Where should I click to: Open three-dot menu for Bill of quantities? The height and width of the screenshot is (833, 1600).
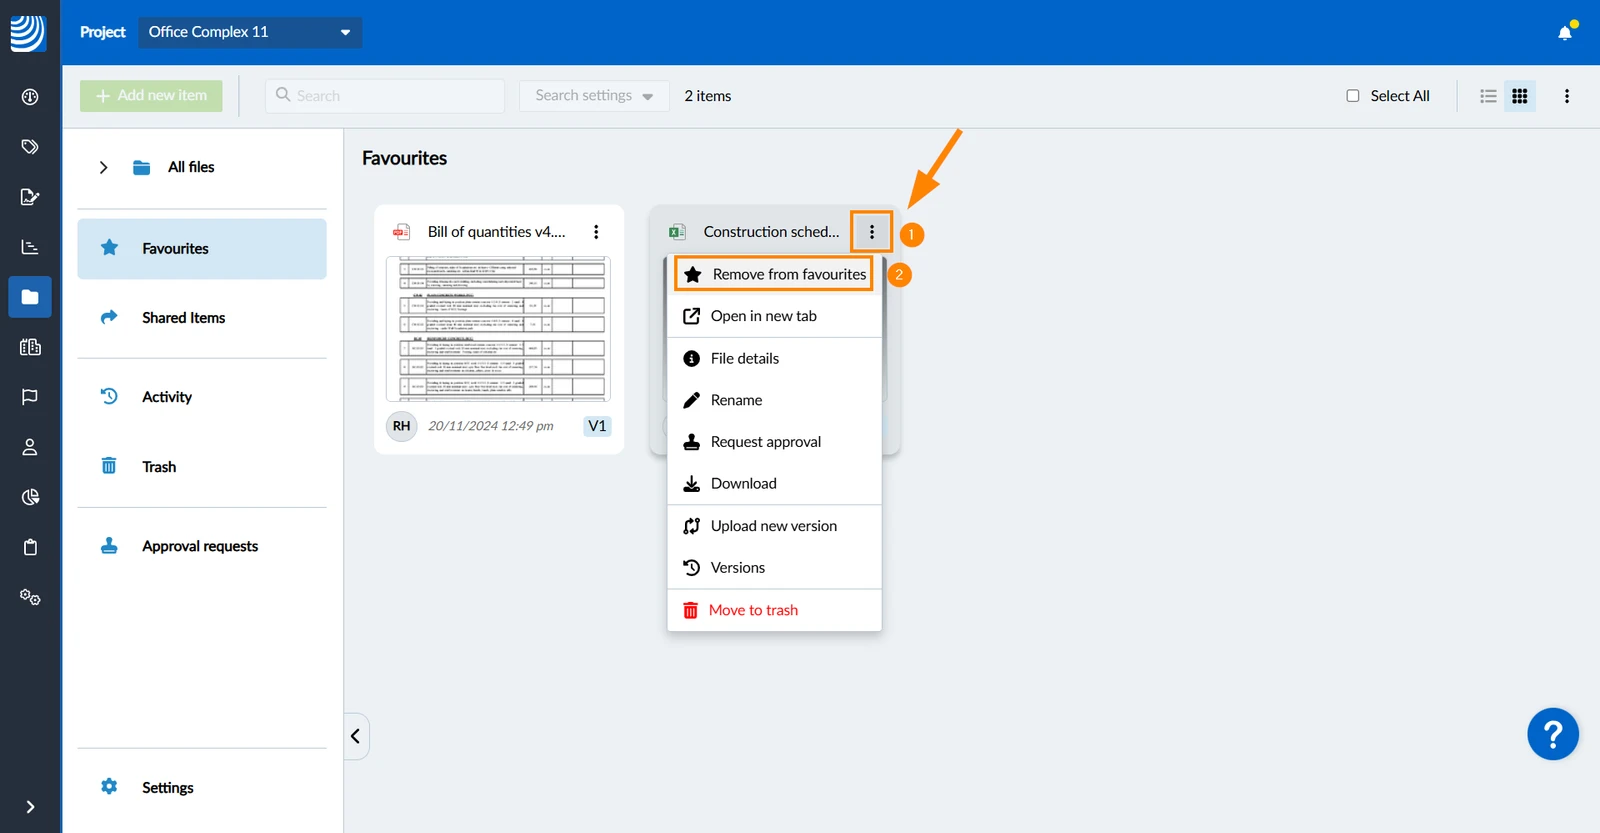click(x=596, y=232)
